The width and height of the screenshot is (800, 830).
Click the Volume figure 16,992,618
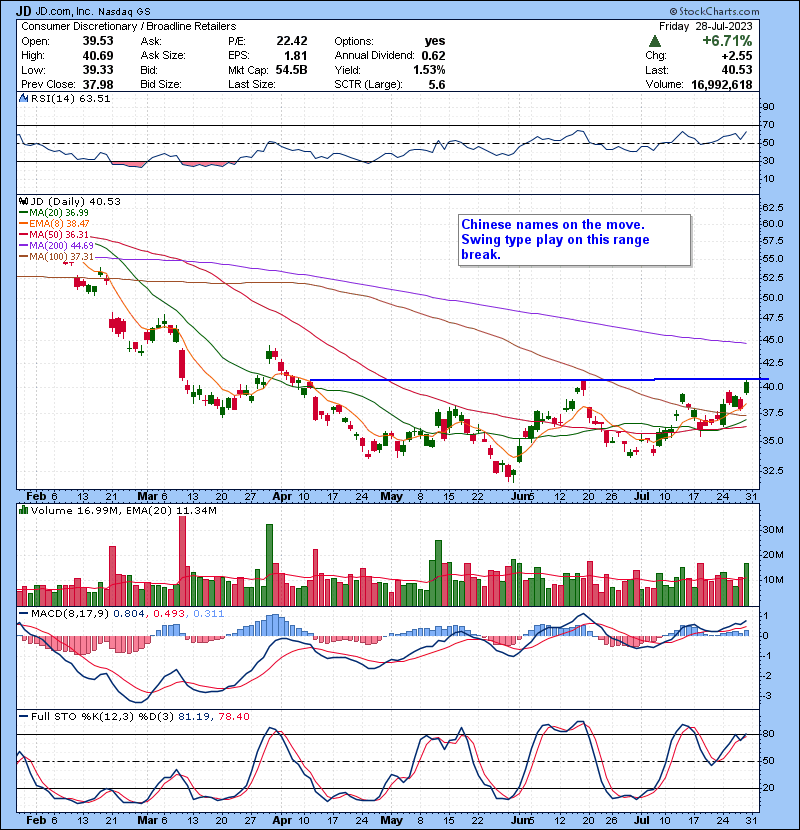[x=722, y=84]
